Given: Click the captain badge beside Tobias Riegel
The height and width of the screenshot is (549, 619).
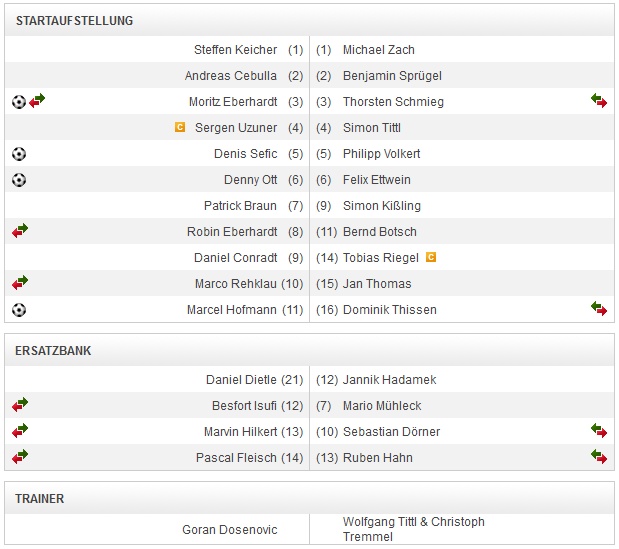Looking at the screenshot, I should click(x=431, y=257).
